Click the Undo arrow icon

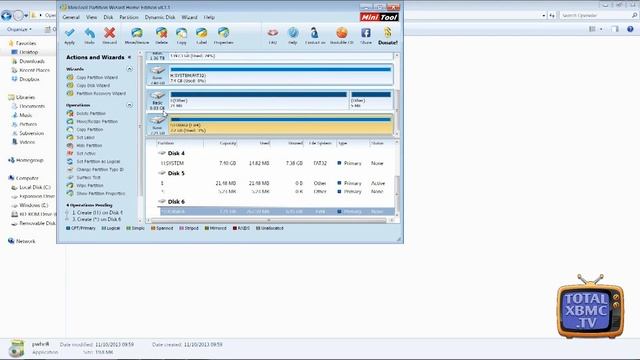(x=89, y=33)
